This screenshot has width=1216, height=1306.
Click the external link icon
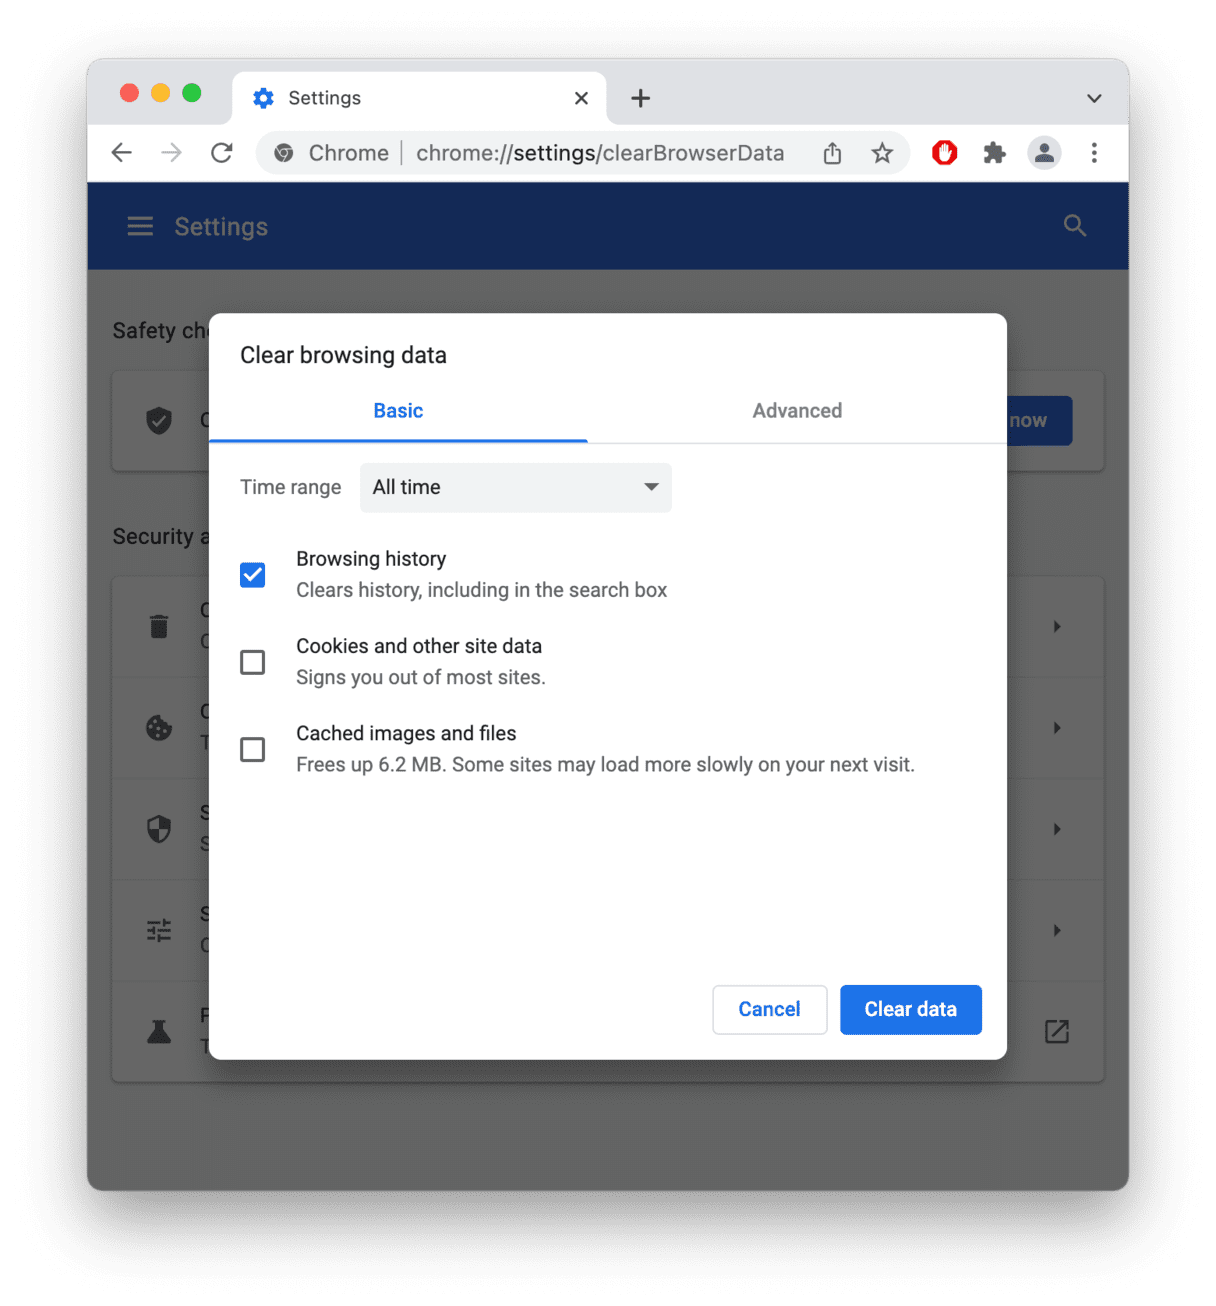tap(1057, 1031)
